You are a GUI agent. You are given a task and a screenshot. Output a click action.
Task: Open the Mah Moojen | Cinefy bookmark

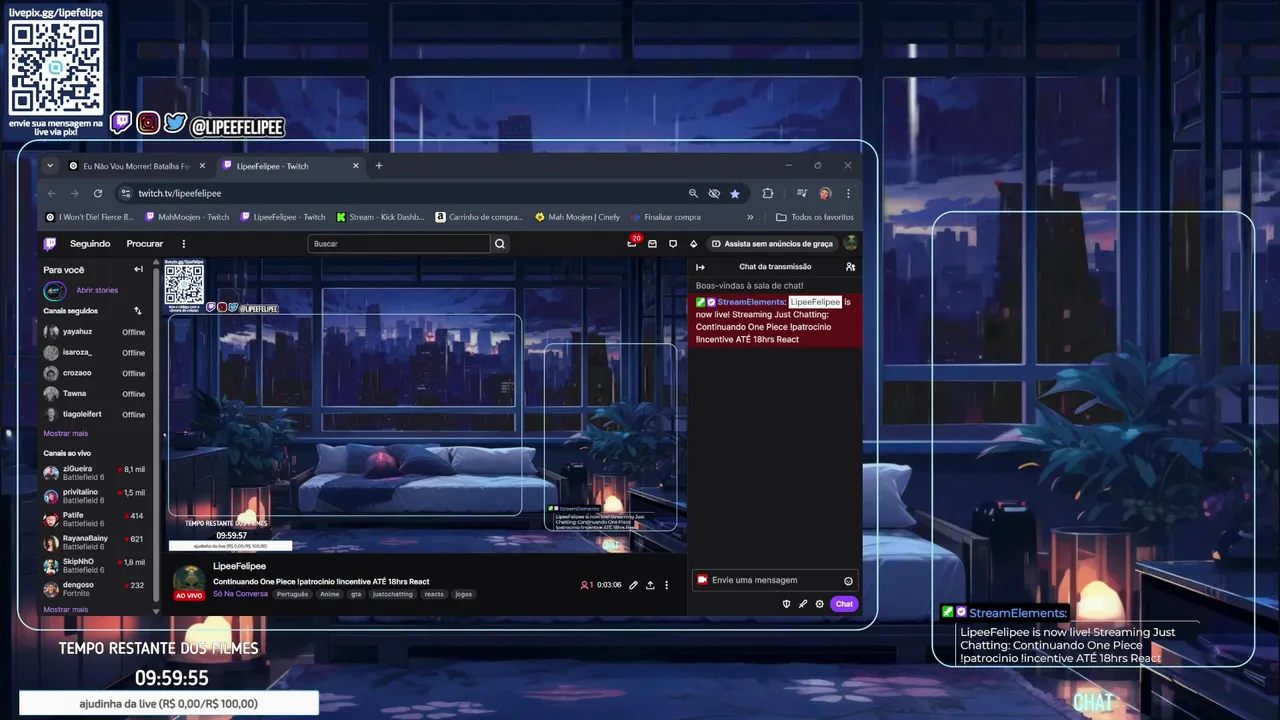pyautogui.click(x=578, y=217)
